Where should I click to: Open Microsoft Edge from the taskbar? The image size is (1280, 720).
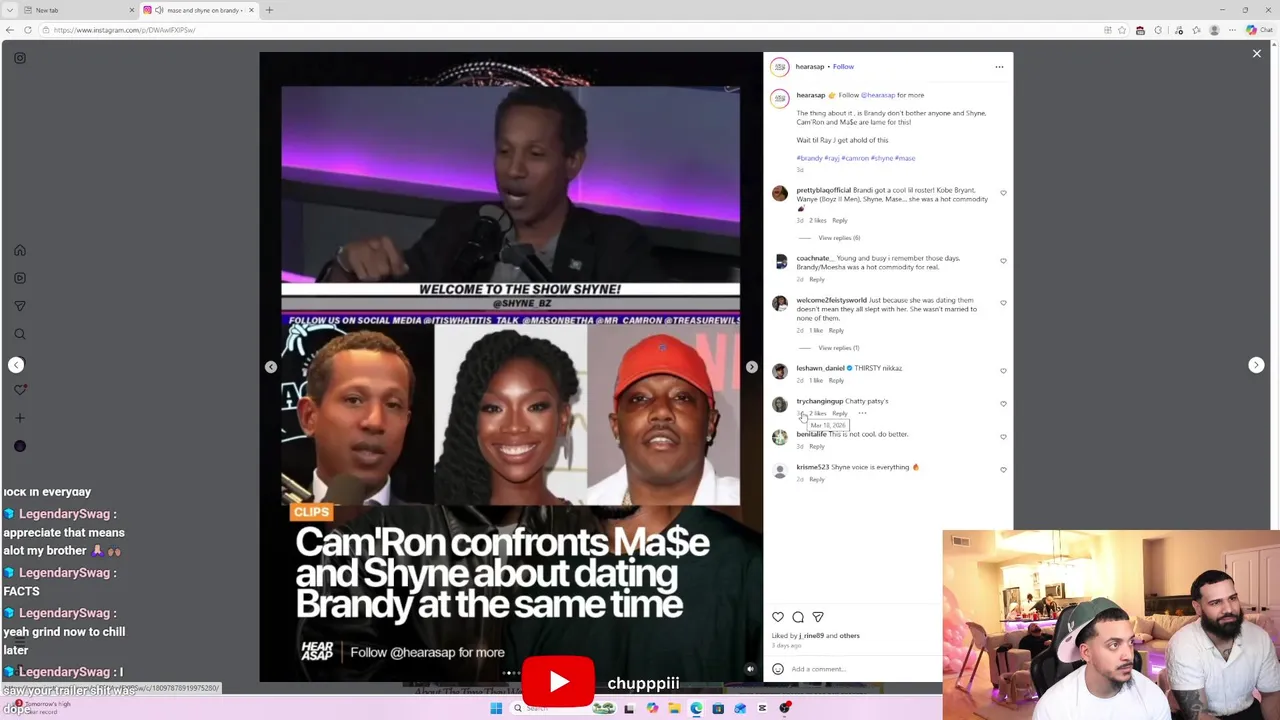[x=696, y=708]
